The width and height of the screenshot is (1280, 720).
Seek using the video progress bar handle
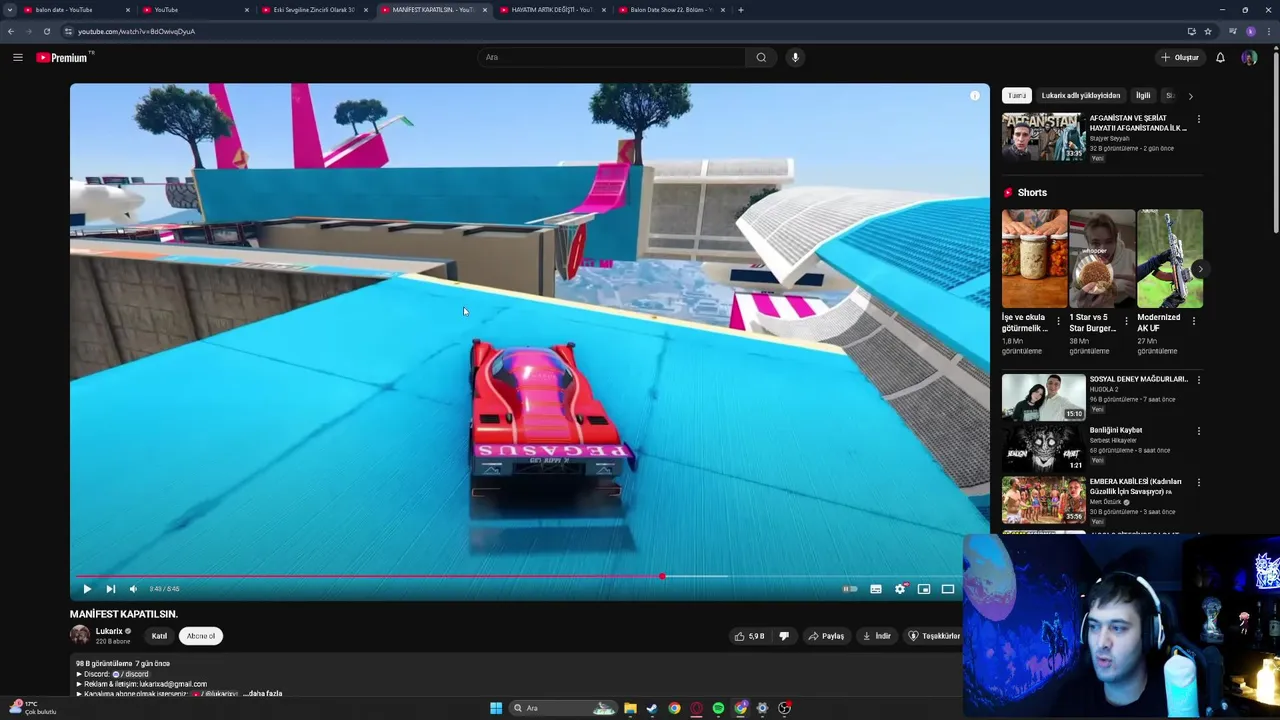[662, 576]
